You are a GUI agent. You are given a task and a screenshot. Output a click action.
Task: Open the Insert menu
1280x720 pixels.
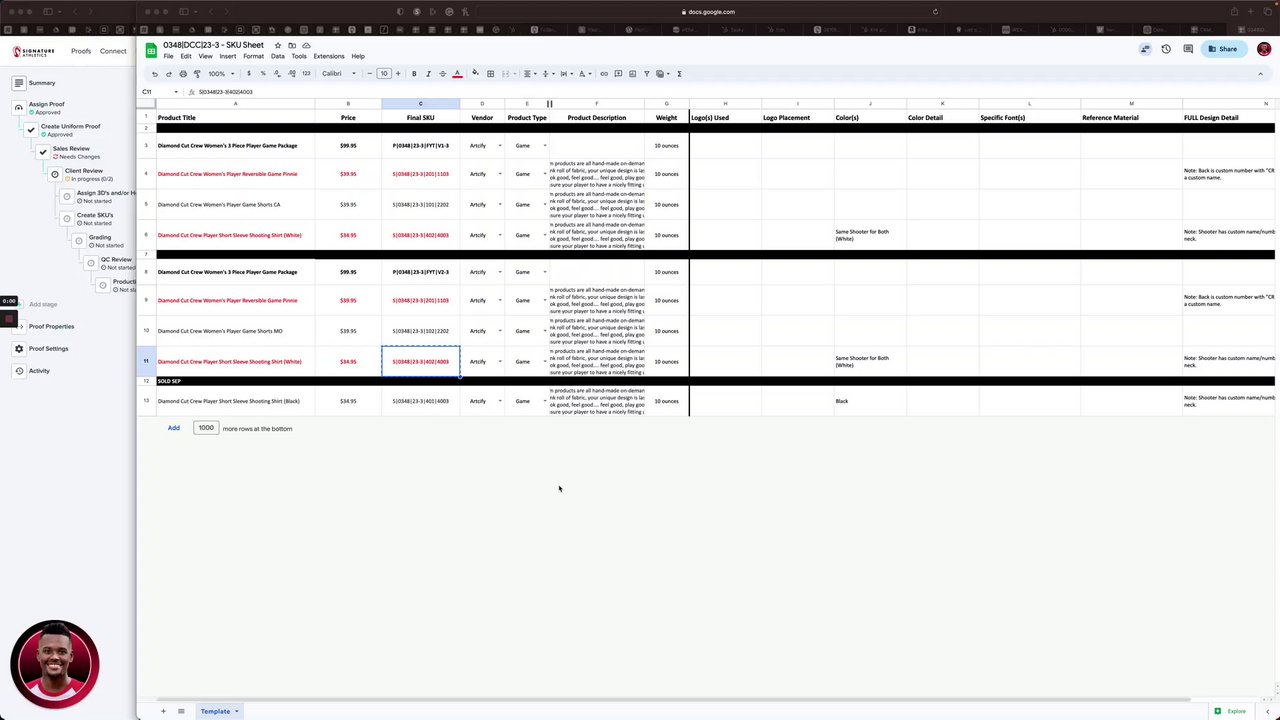coord(228,56)
